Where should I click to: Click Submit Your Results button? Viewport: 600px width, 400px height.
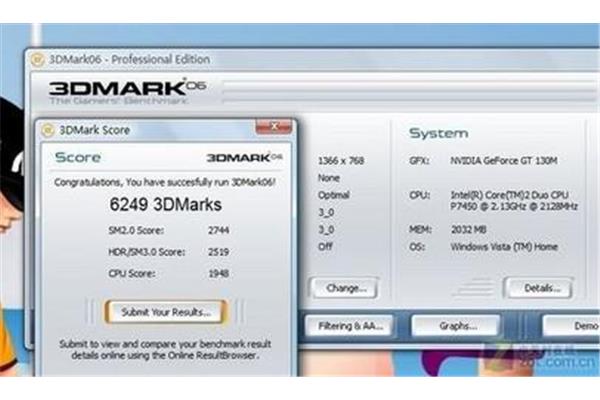(166, 312)
